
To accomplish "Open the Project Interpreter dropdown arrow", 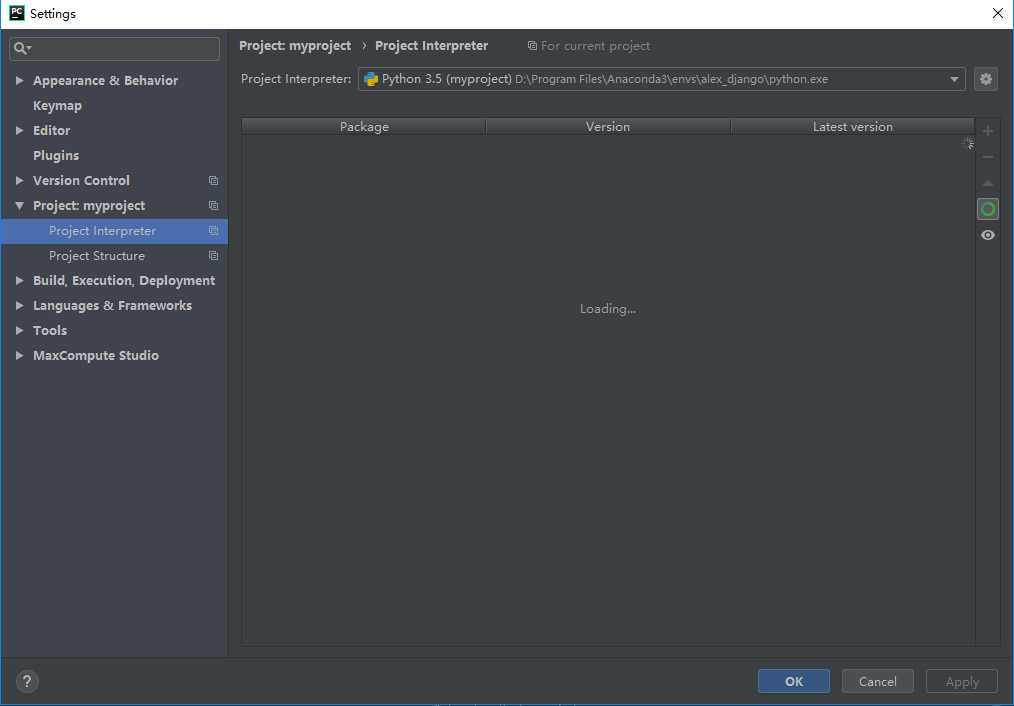I will (954, 79).
